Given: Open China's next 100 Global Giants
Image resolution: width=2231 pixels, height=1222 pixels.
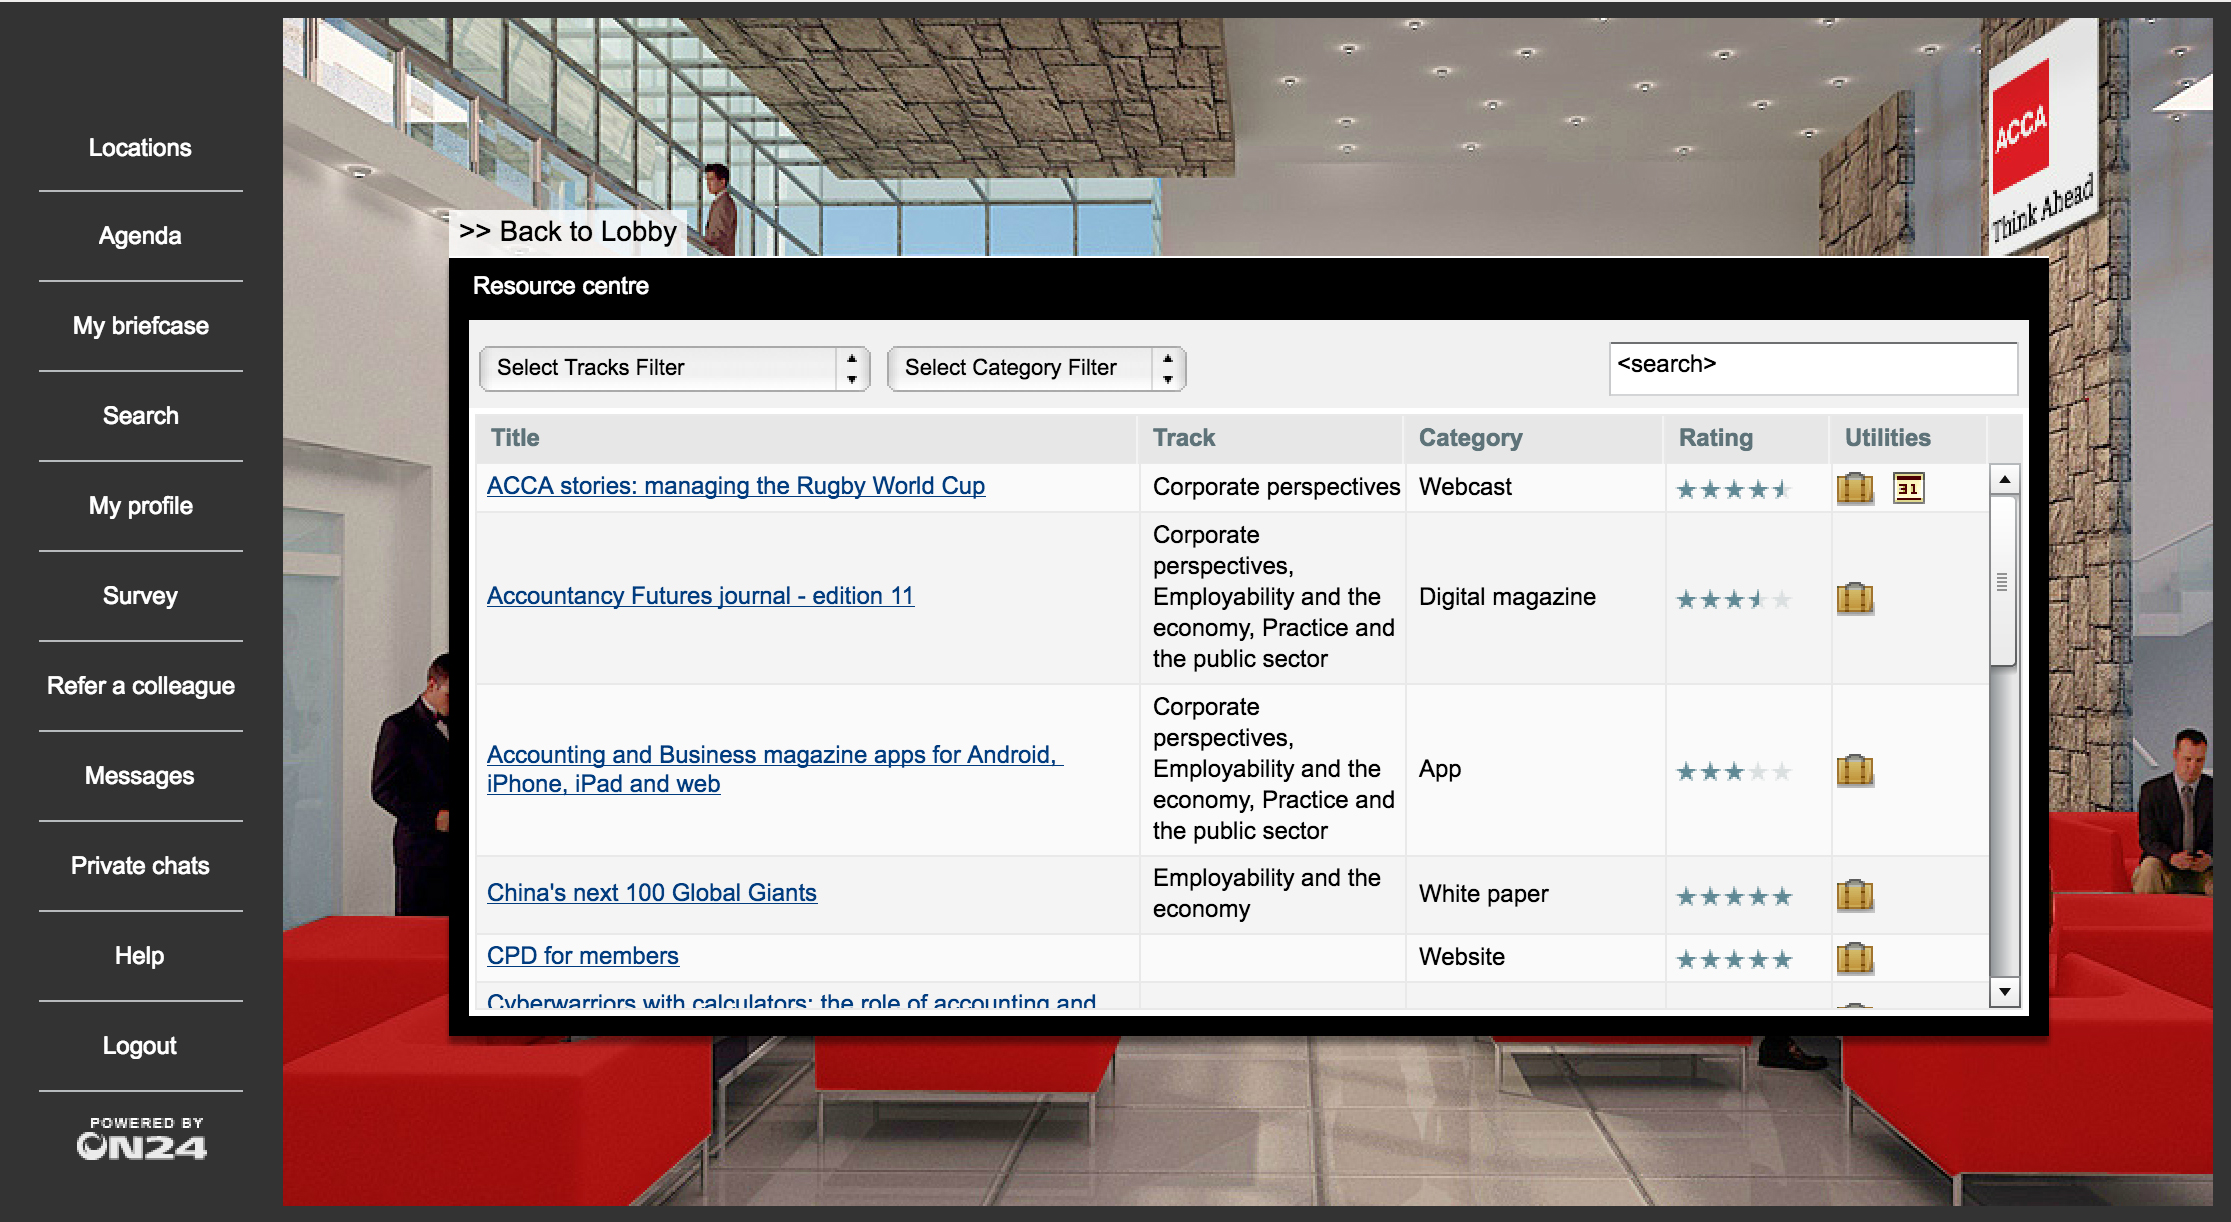Looking at the screenshot, I should coord(652,893).
